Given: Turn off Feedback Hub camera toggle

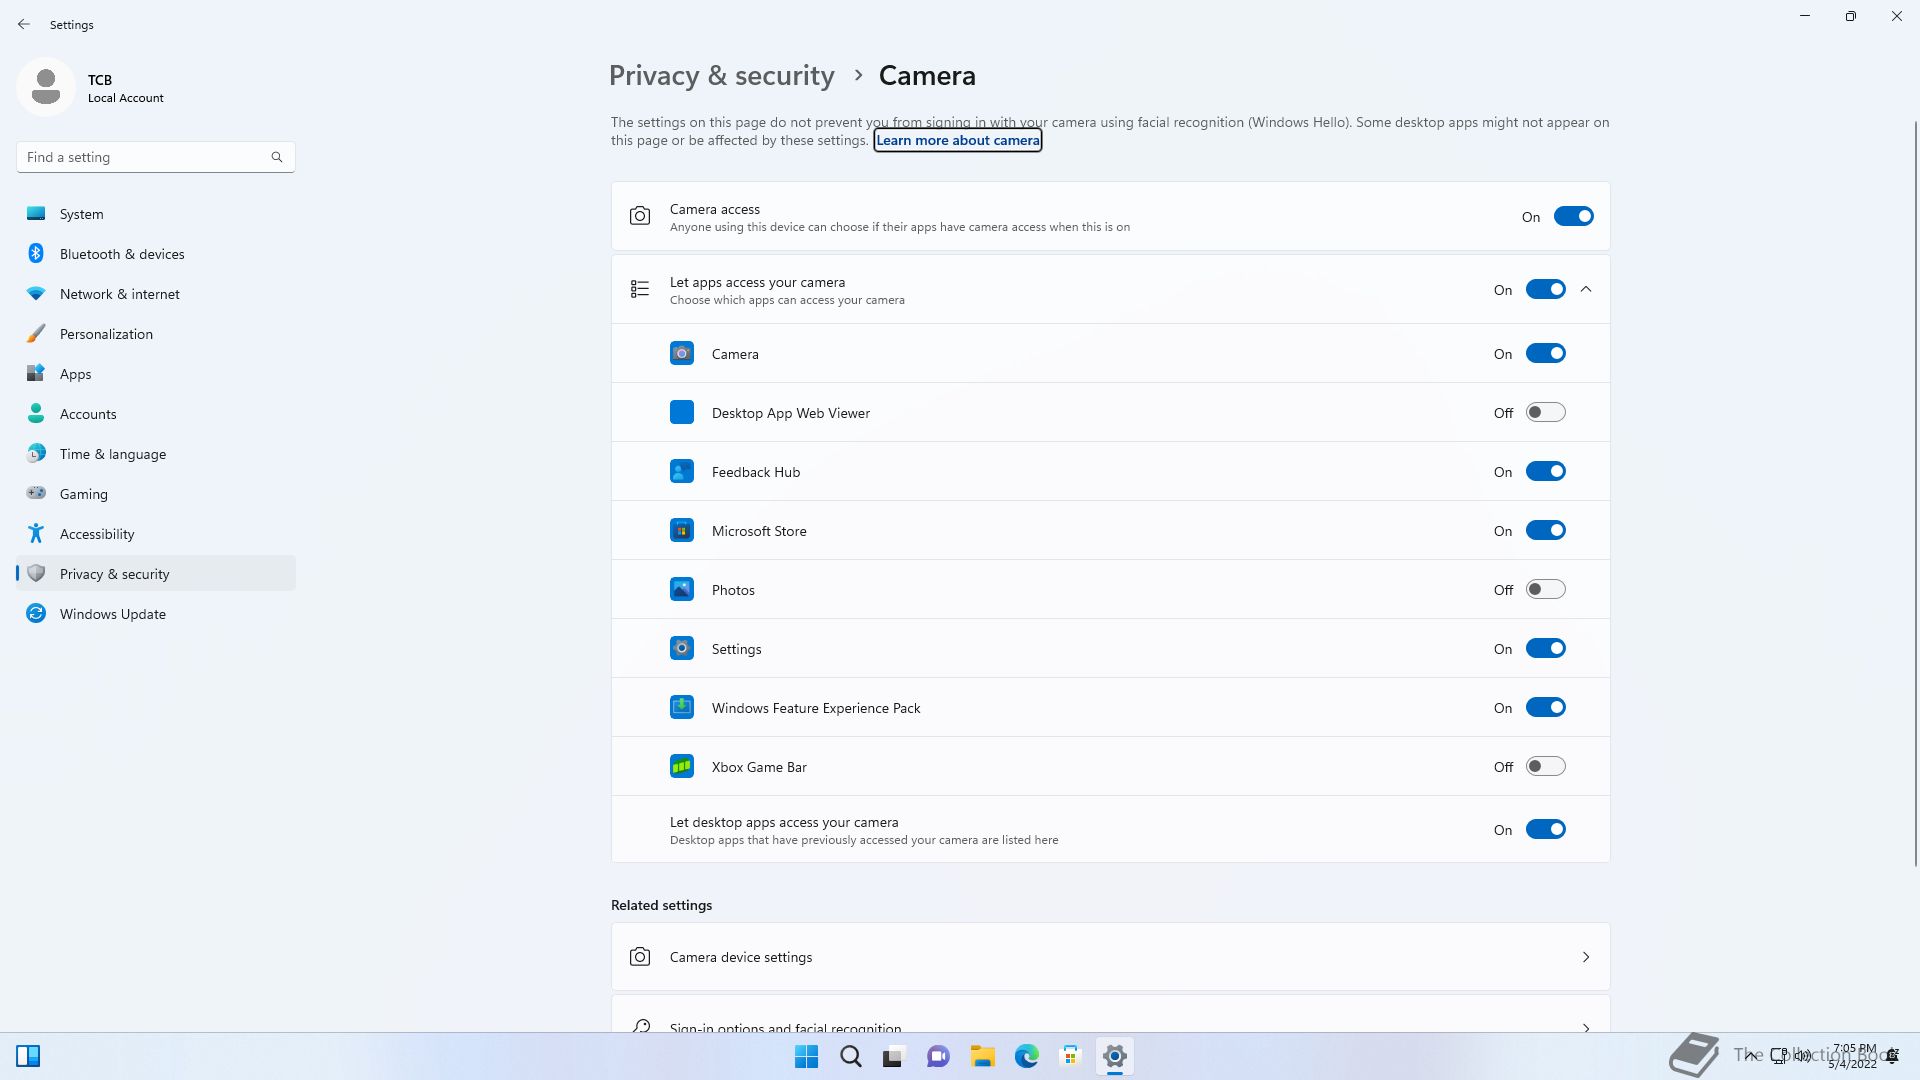Looking at the screenshot, I should pyautogui.click(x=1545, y=471).
